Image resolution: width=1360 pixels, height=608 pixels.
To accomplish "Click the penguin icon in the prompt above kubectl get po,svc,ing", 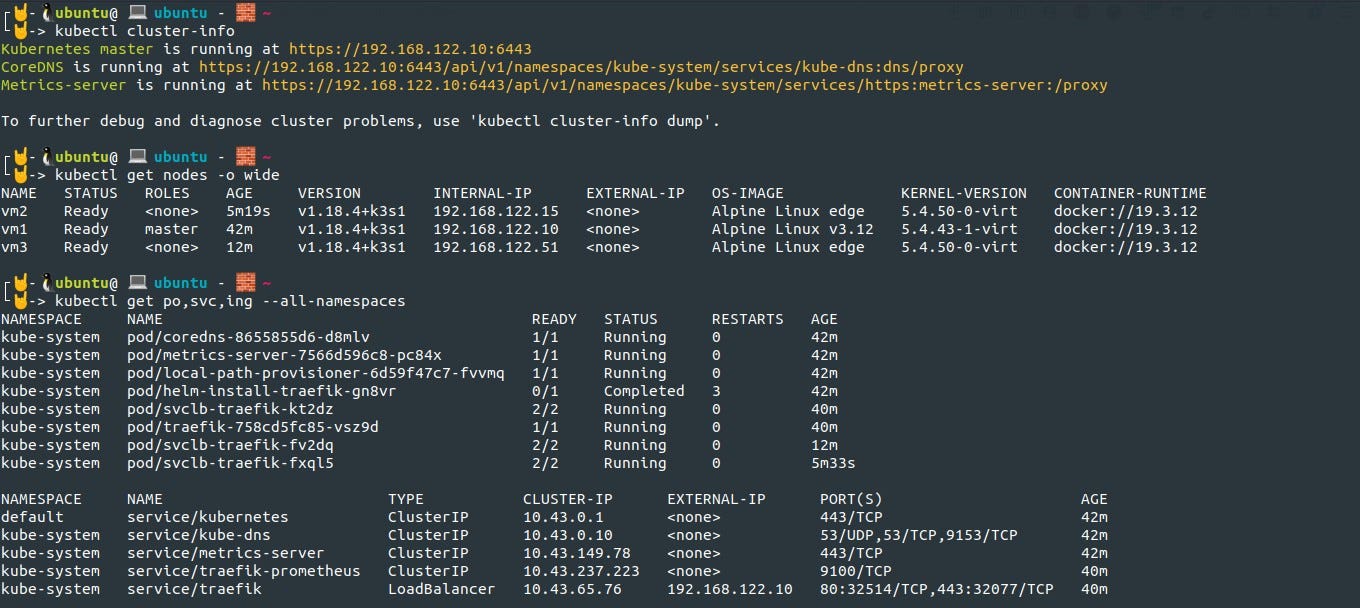I will [x=47, y=283].
